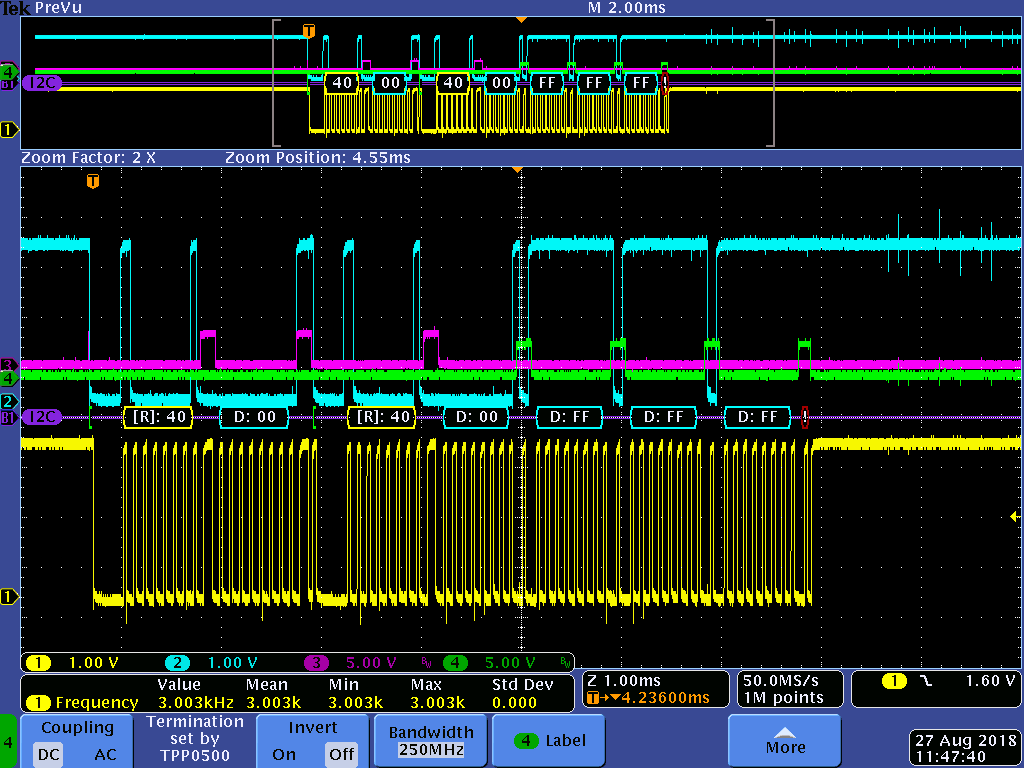The image size is (1024, 768).
Task: Click the Frequency measurement channel 1 badge
Action: pyautogui.click(x=38, y=703)
